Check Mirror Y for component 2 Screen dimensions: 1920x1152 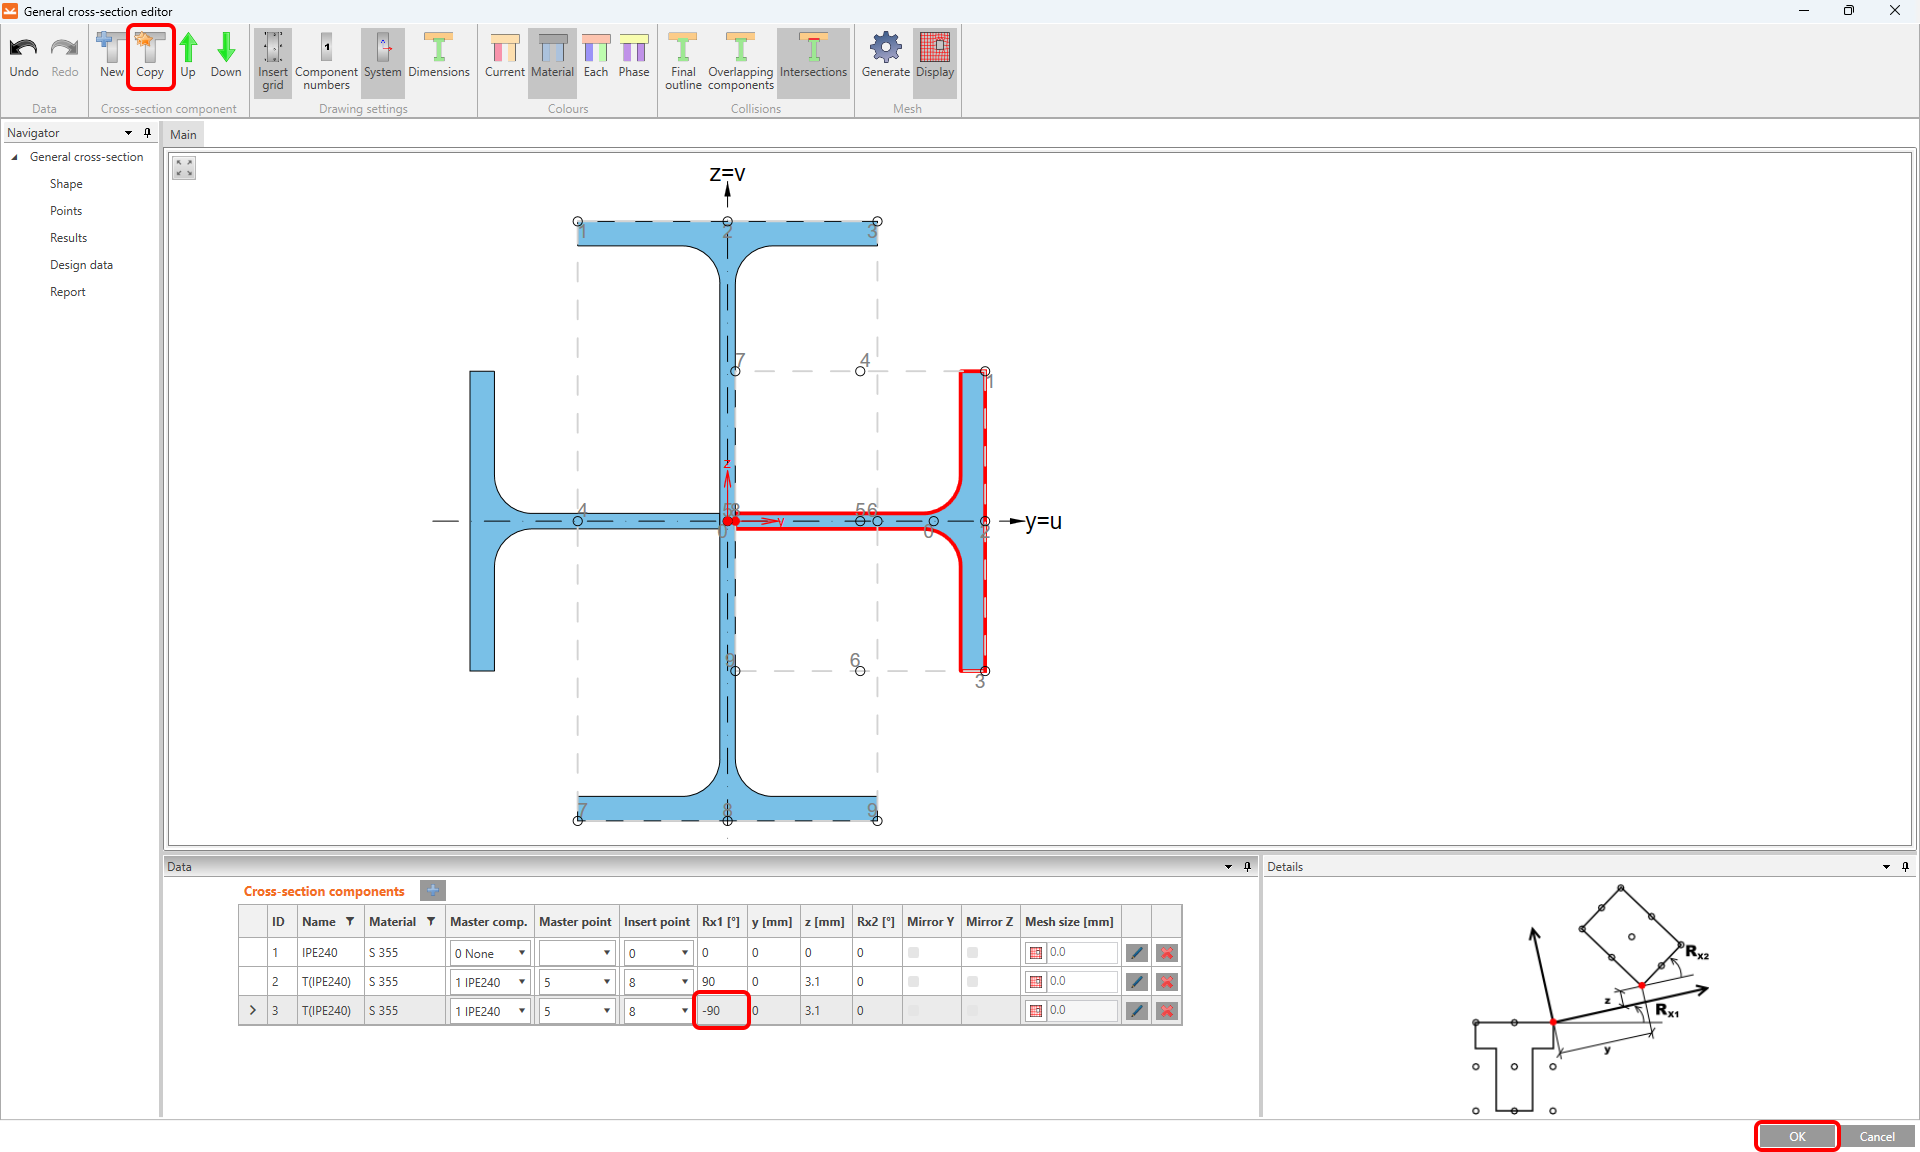point(913,982)
